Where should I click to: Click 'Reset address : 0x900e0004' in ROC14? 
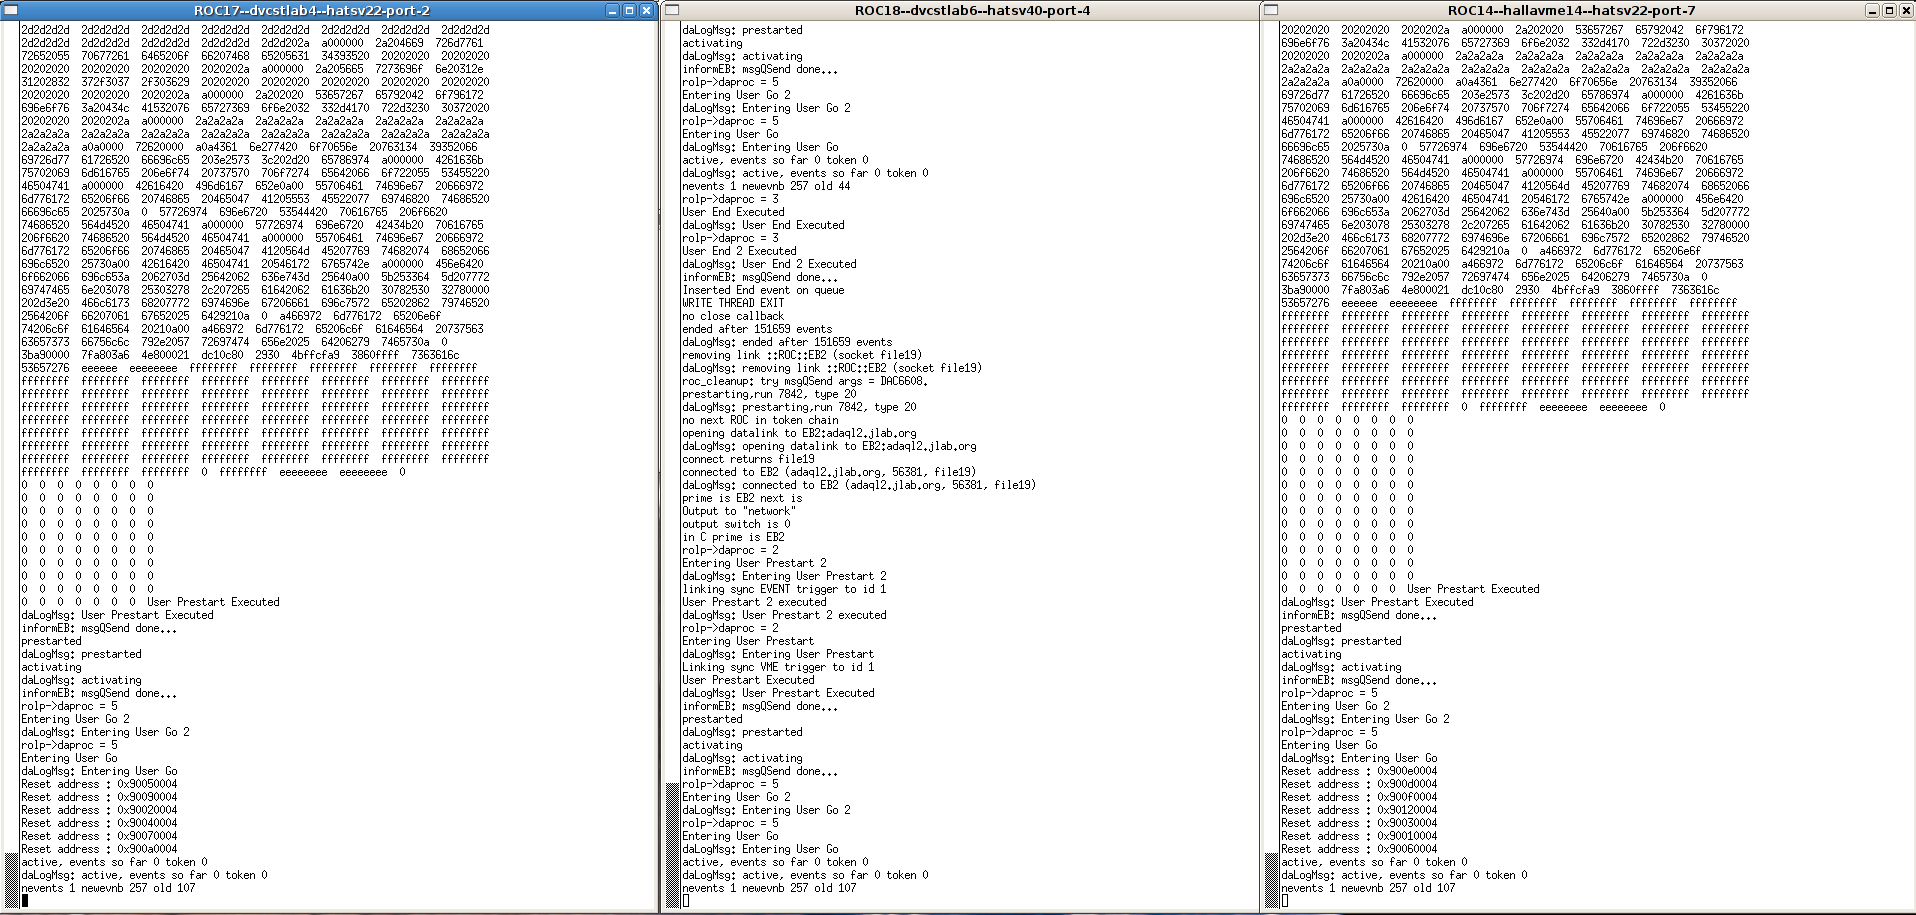point(1359,771)
